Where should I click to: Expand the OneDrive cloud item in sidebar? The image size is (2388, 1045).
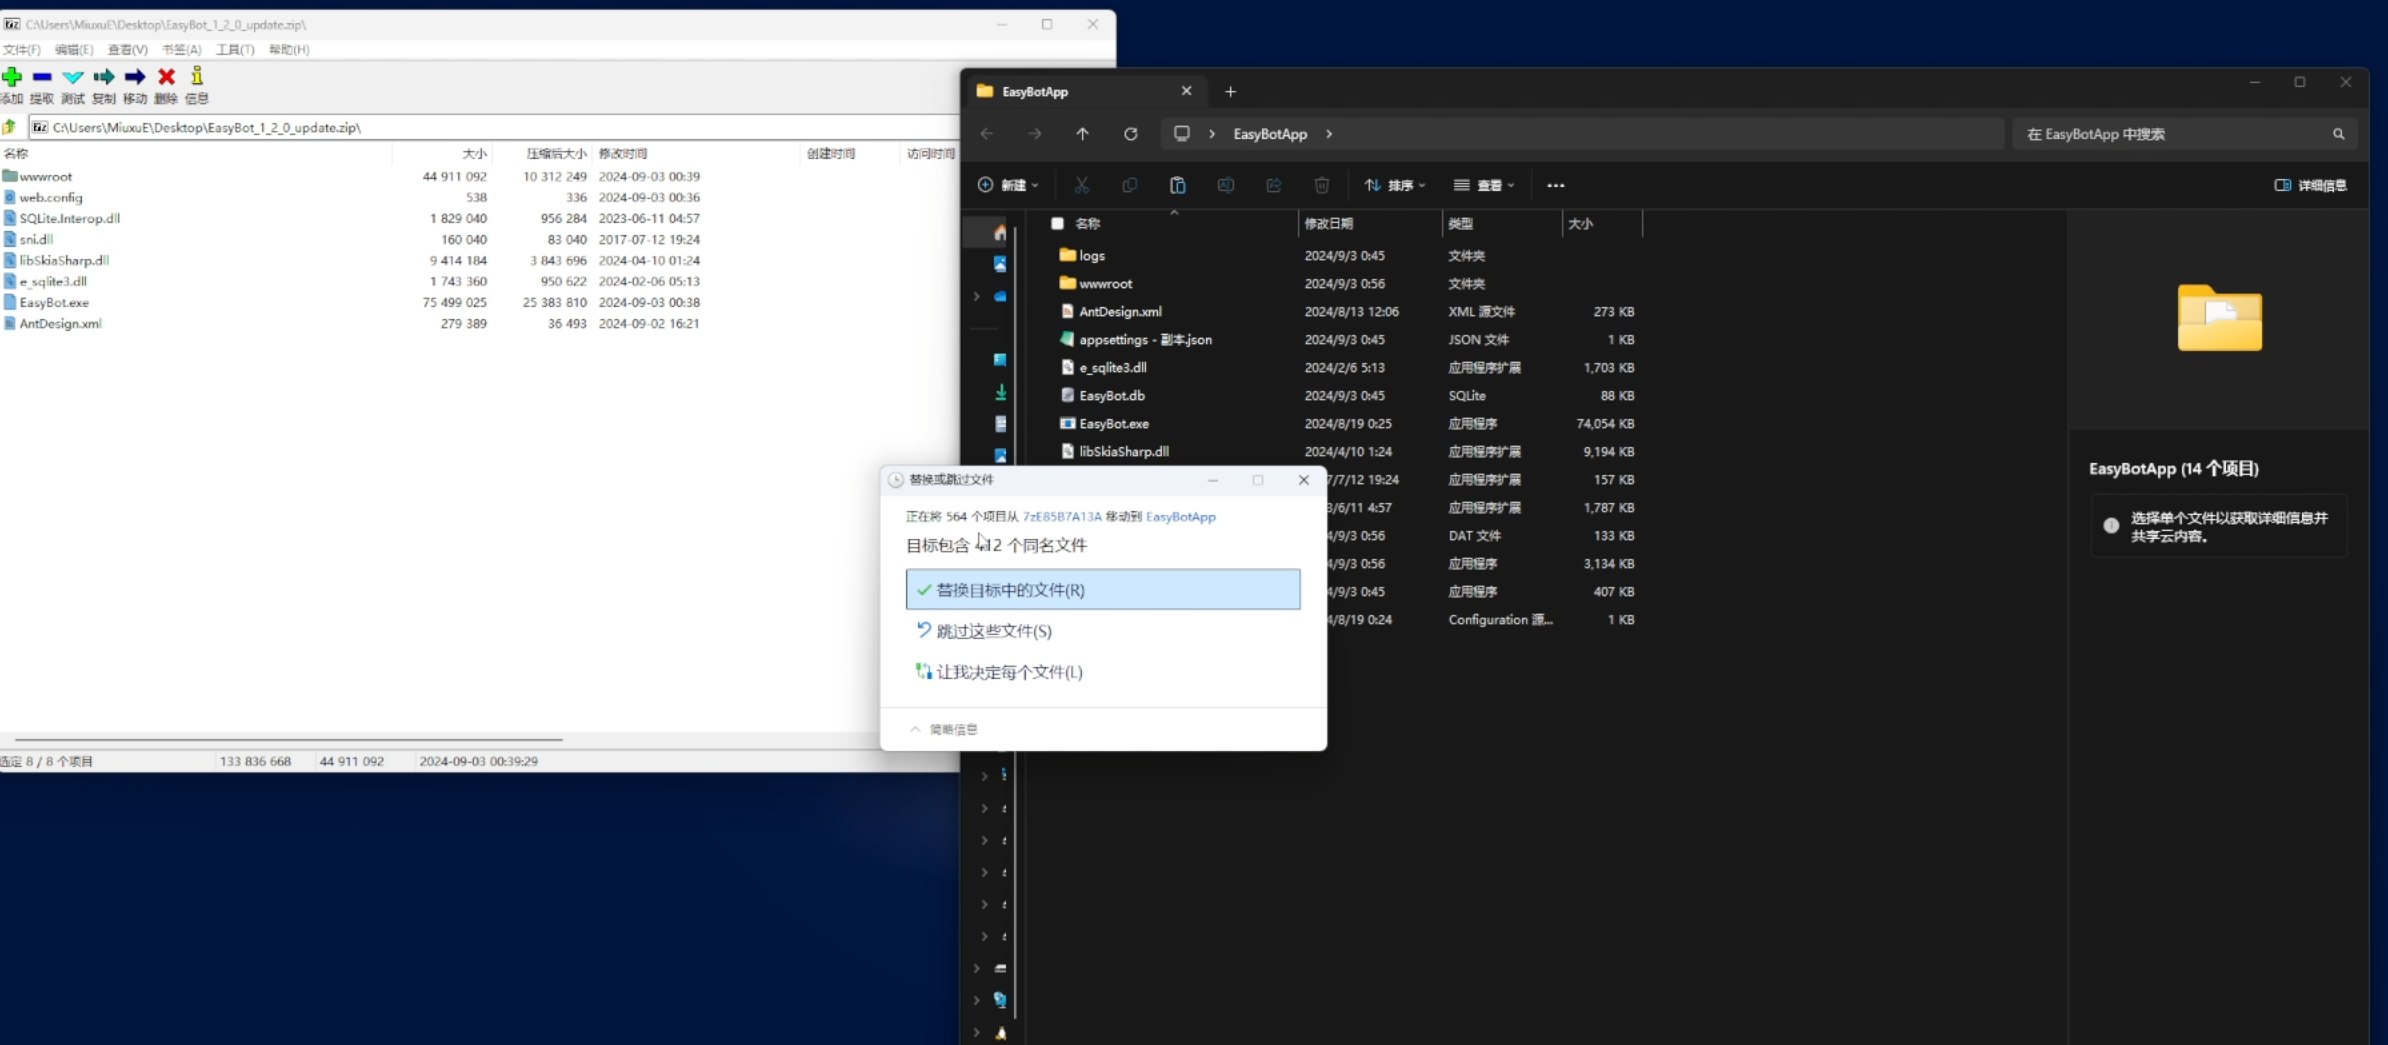(x=977, y=296)
